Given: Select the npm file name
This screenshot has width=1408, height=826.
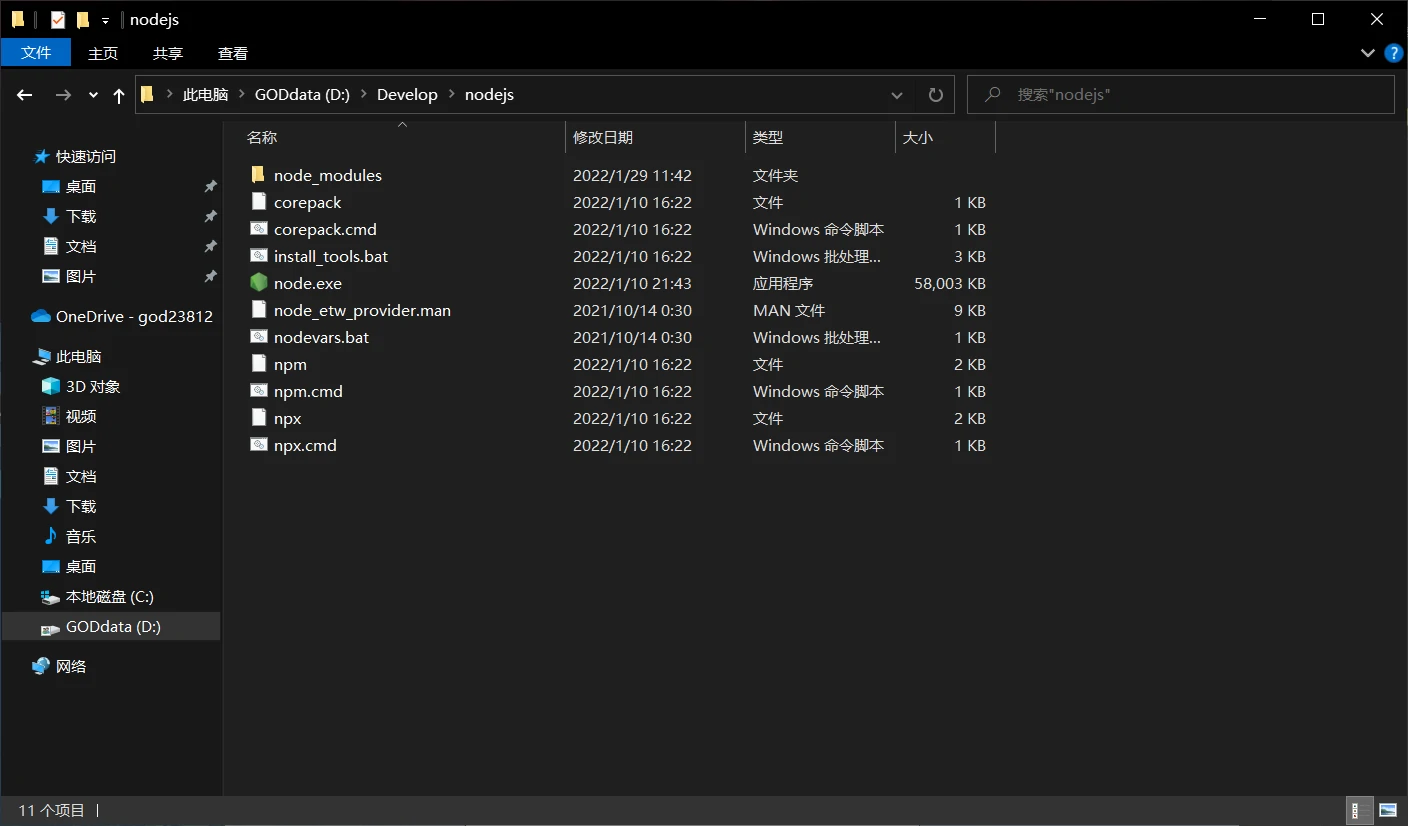Looking at the screenshot, I should pyautogui.click(x=290, y=364).
